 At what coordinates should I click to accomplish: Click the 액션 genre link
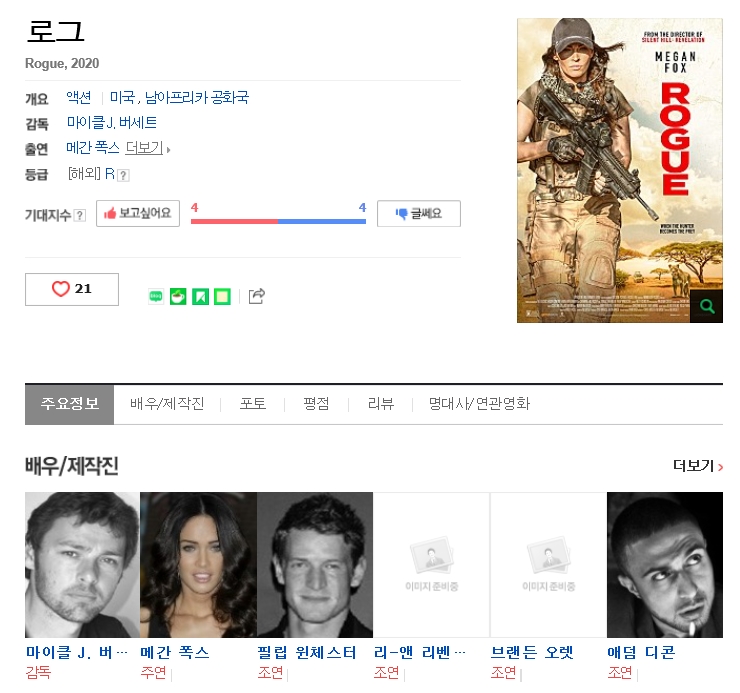(79, 98)
